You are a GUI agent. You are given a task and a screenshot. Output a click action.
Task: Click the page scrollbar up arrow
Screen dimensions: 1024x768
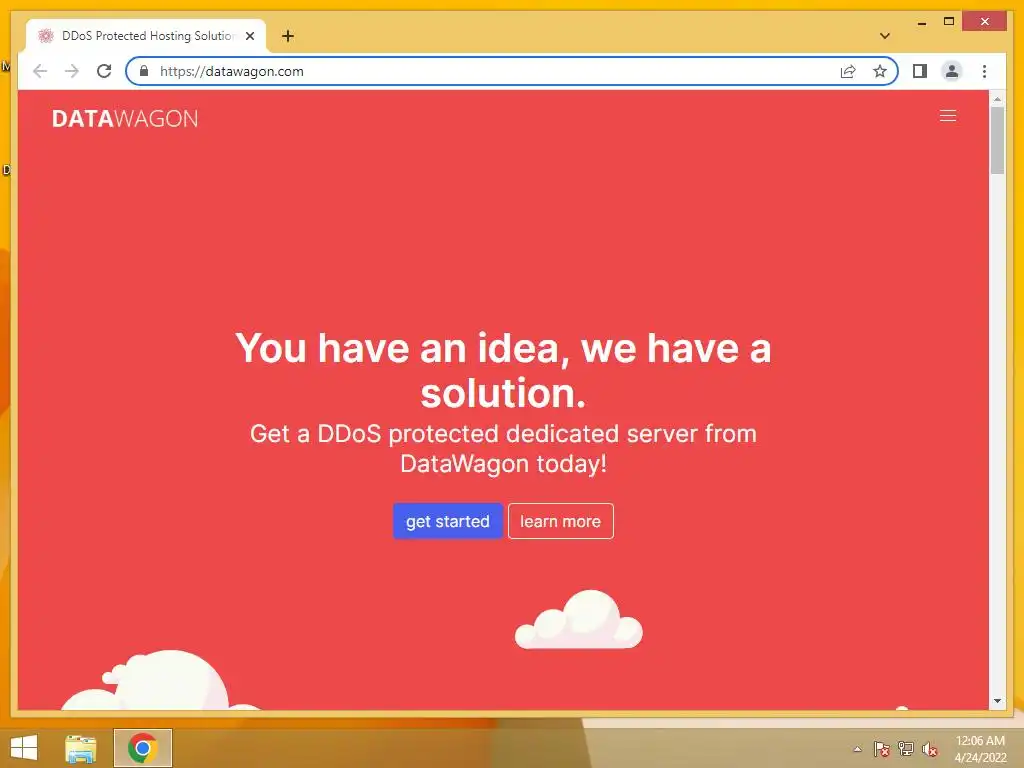click(x=997, y=99)
